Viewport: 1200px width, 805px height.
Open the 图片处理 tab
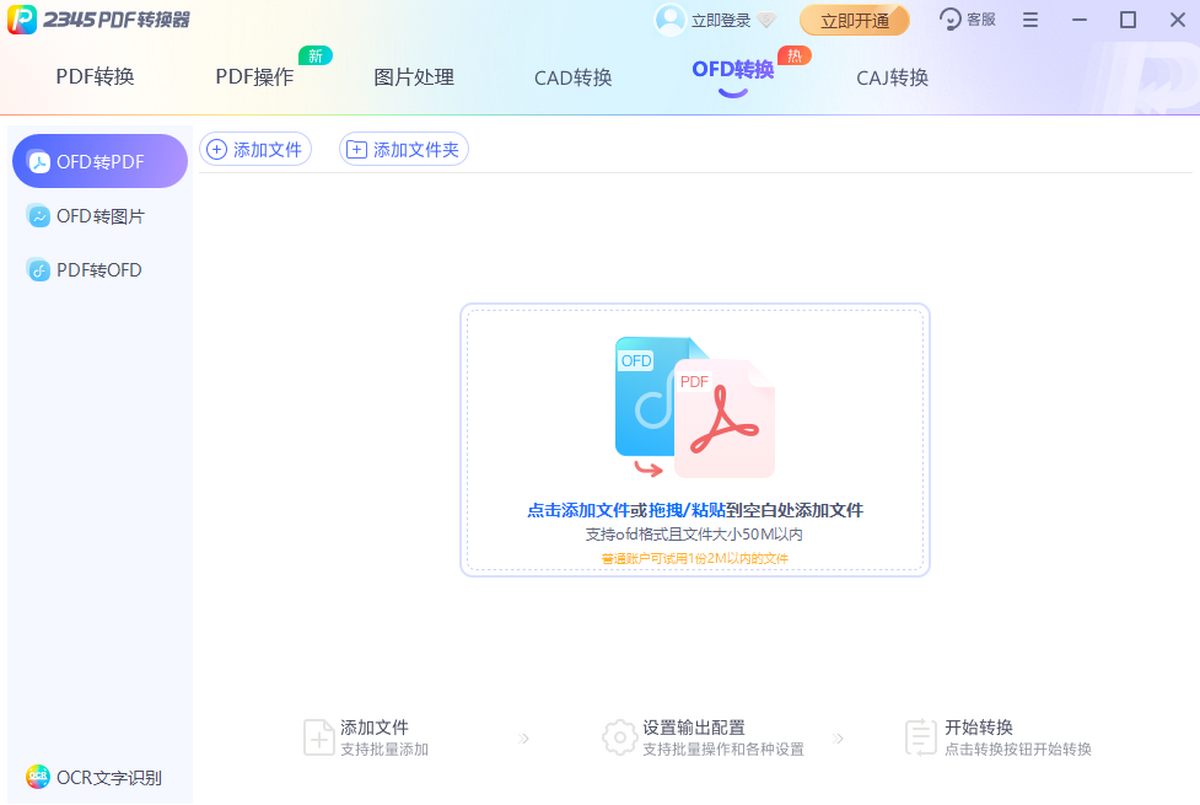click(x=414, y=77)
